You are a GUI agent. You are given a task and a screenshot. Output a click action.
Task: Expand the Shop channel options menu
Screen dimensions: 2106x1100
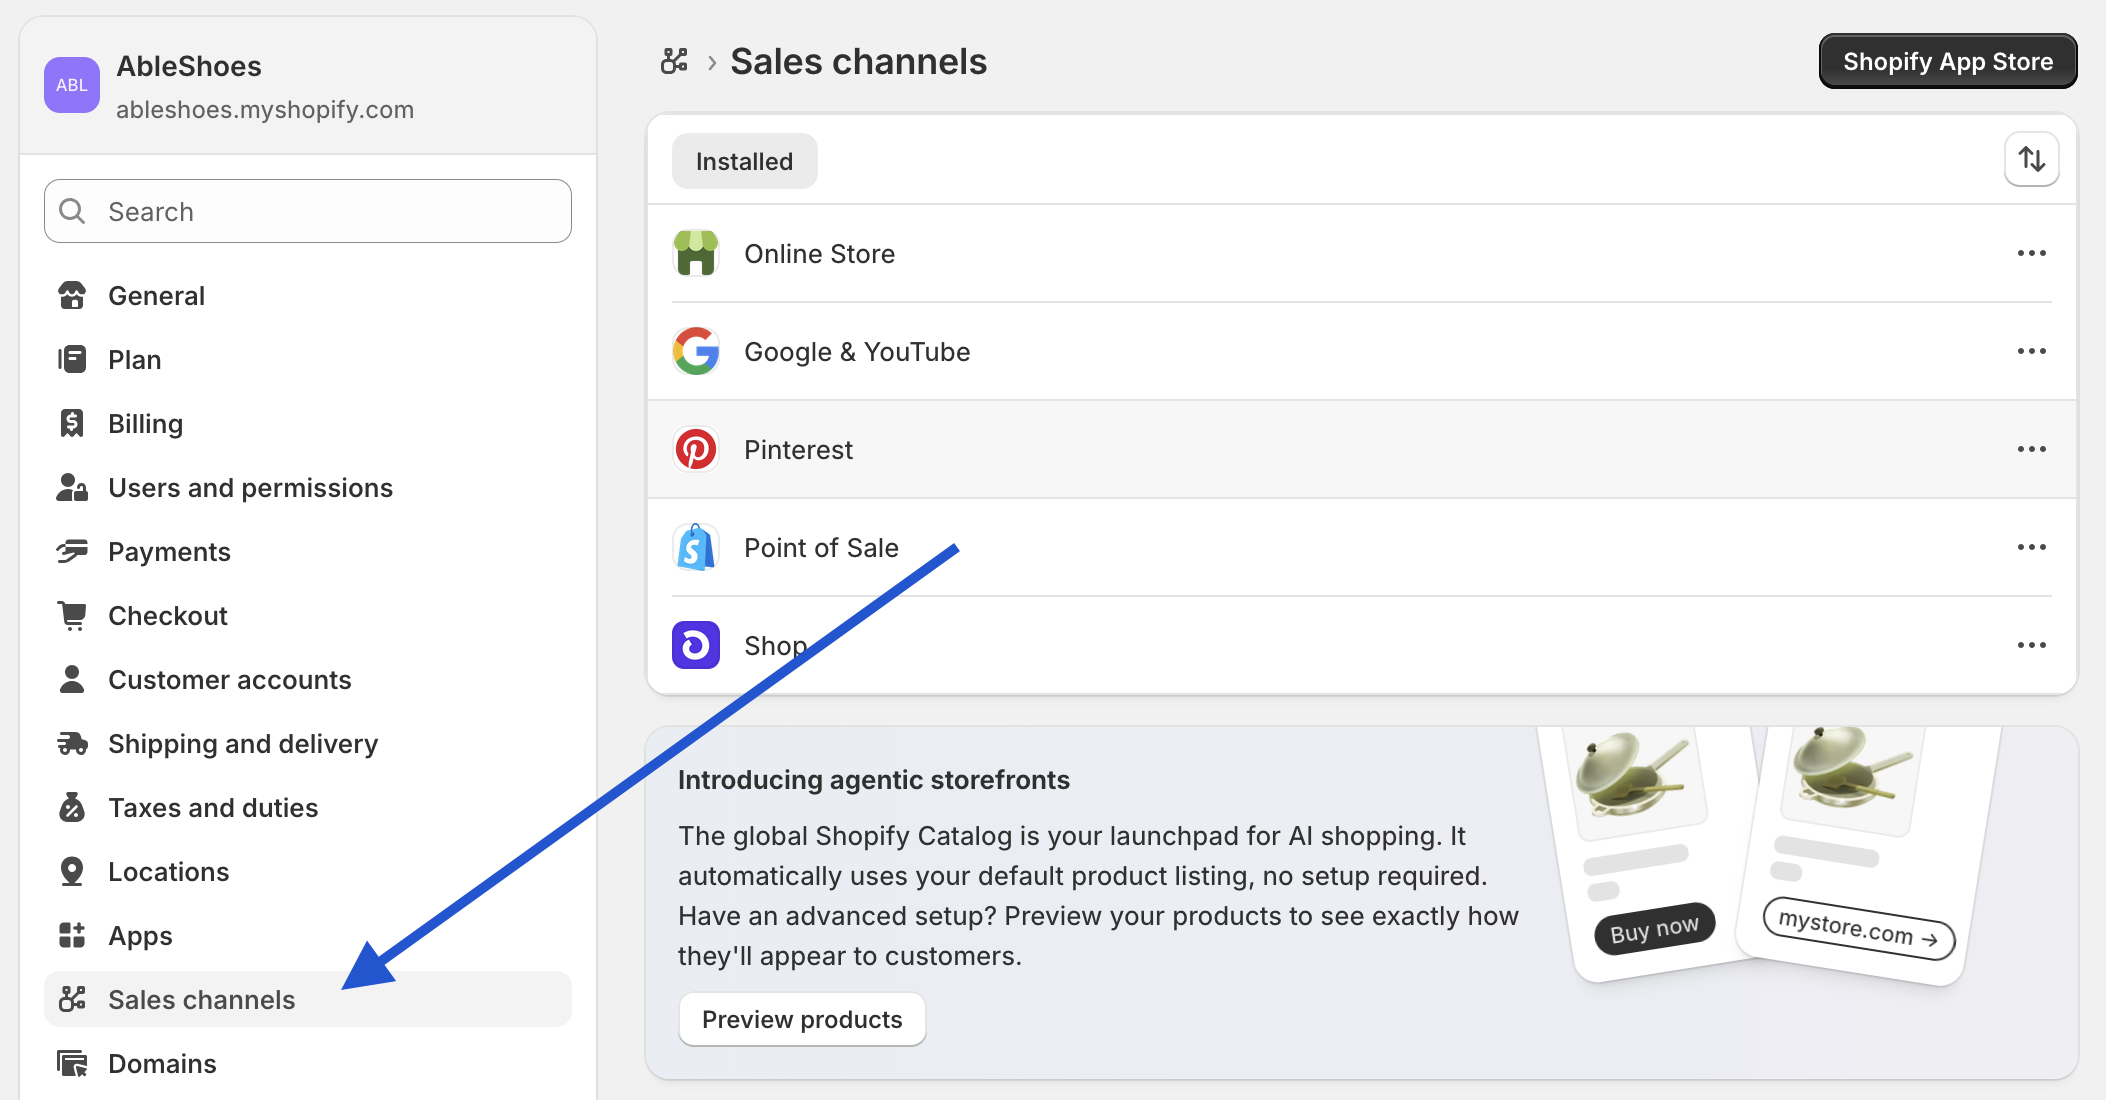tap(2031, 646)
